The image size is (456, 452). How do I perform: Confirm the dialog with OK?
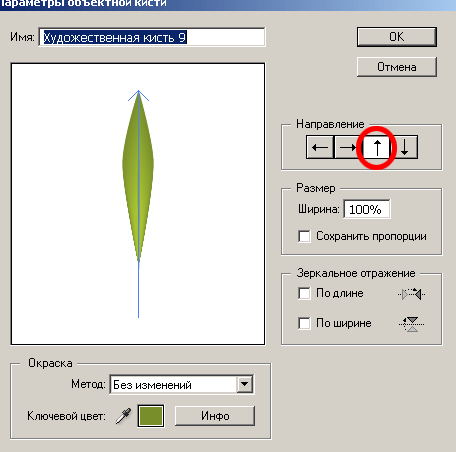click(x=397, y=37)
